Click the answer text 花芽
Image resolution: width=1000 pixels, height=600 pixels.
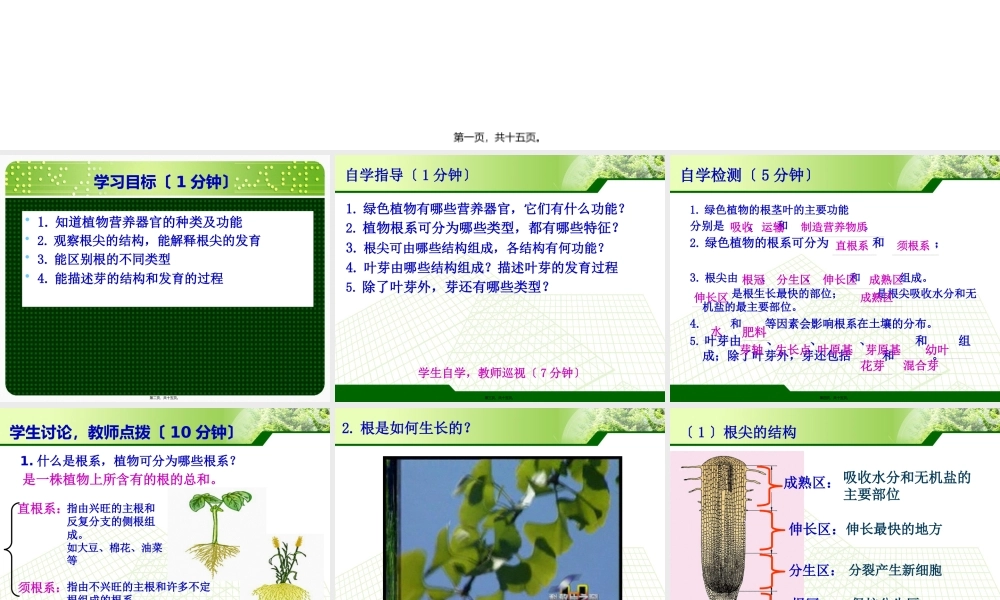(x=872, y=365)
